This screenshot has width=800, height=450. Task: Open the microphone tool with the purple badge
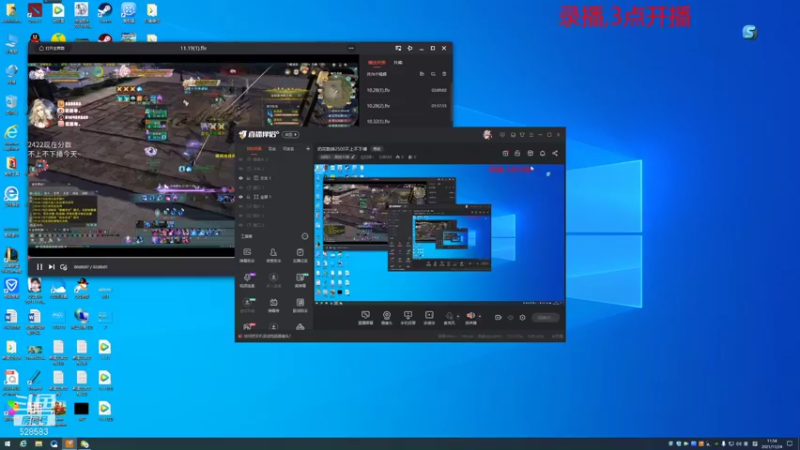pos(247,280)
